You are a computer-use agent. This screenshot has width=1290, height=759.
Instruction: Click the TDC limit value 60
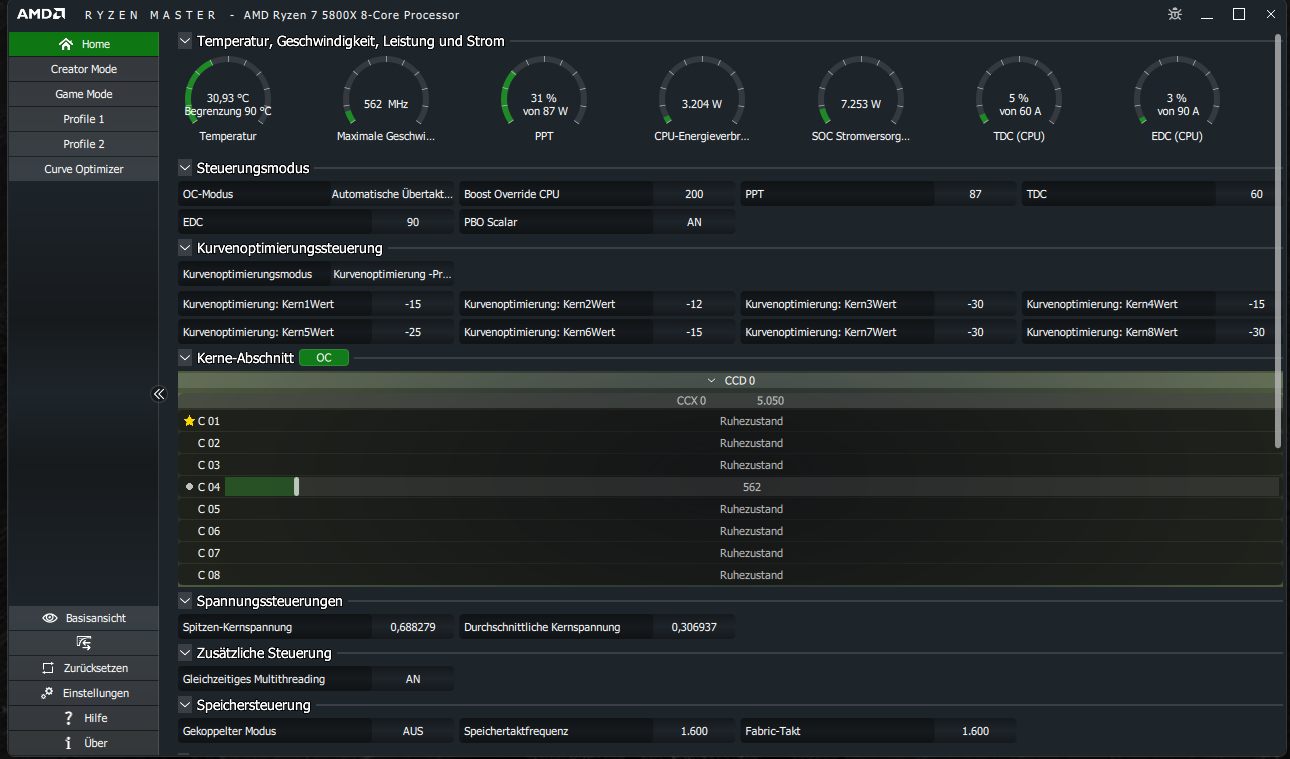point(1256,194)
